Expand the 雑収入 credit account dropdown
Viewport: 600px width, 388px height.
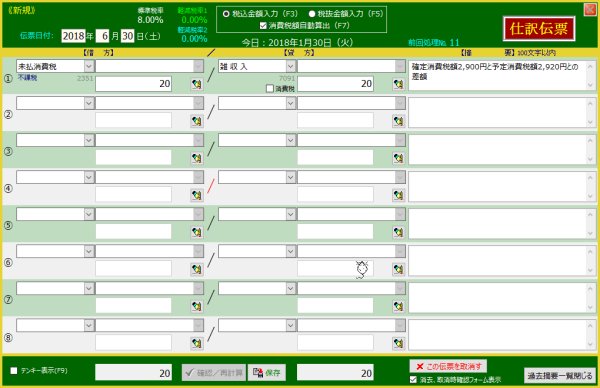click(291, 66)
